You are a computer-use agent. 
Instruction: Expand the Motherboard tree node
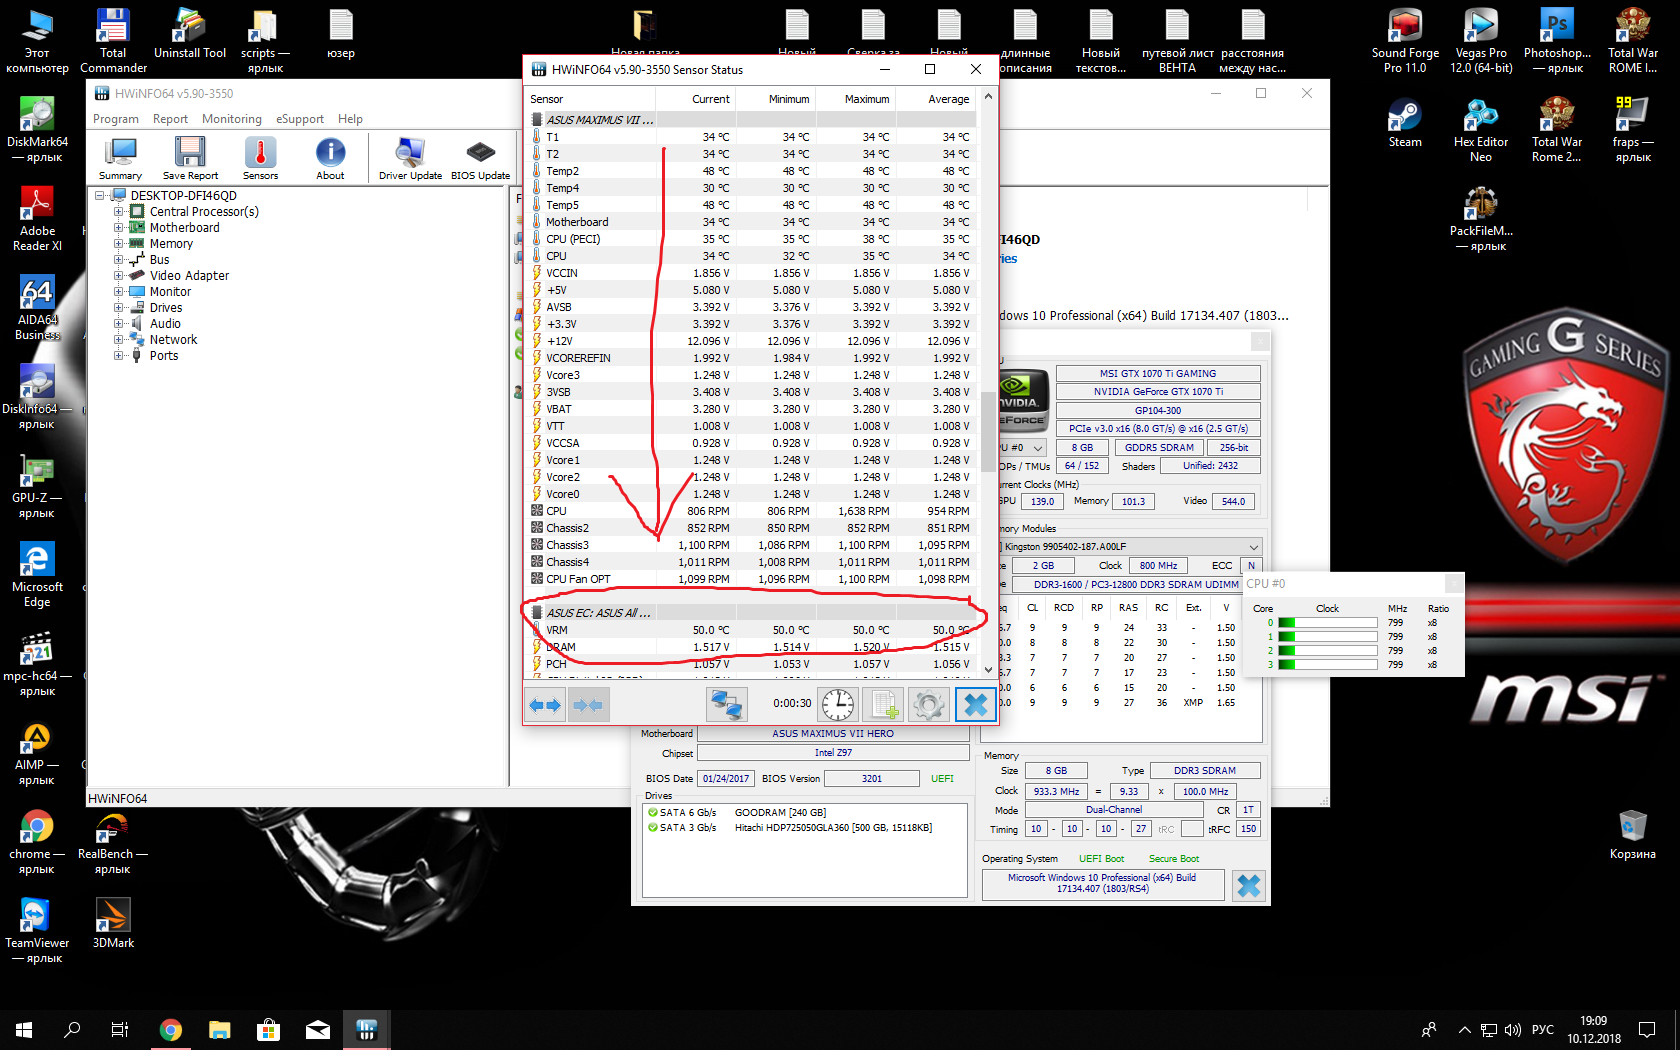(x=119, y=228)
